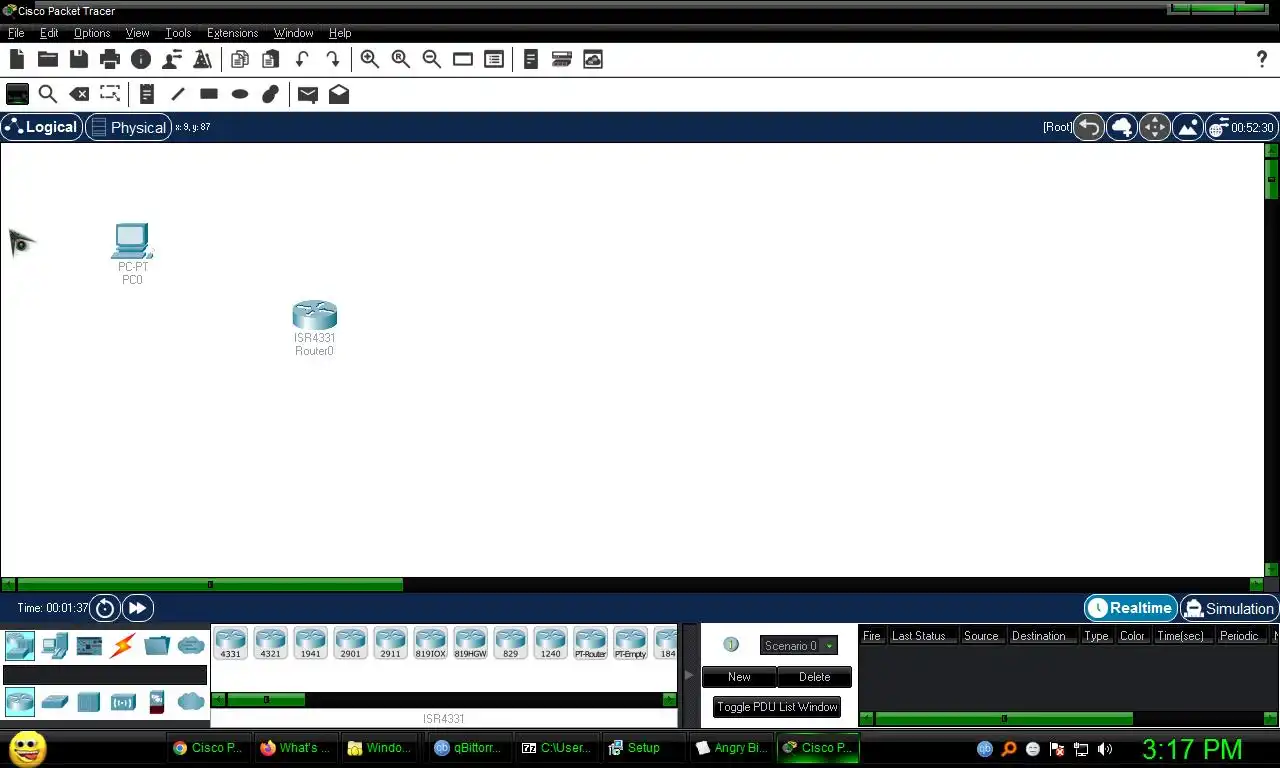The image size is (1280, 768).
Task: Pick the 4321 router model
Action: point(271,643)
